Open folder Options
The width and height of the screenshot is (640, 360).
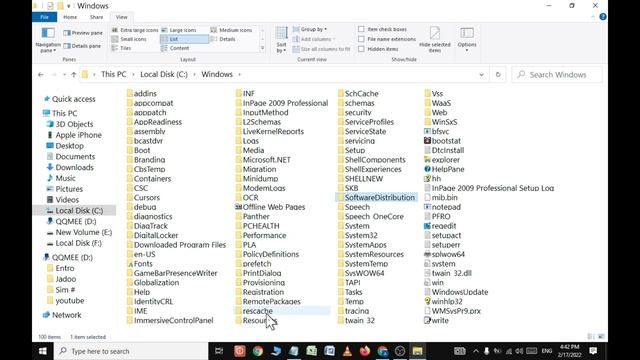(467, 40)
